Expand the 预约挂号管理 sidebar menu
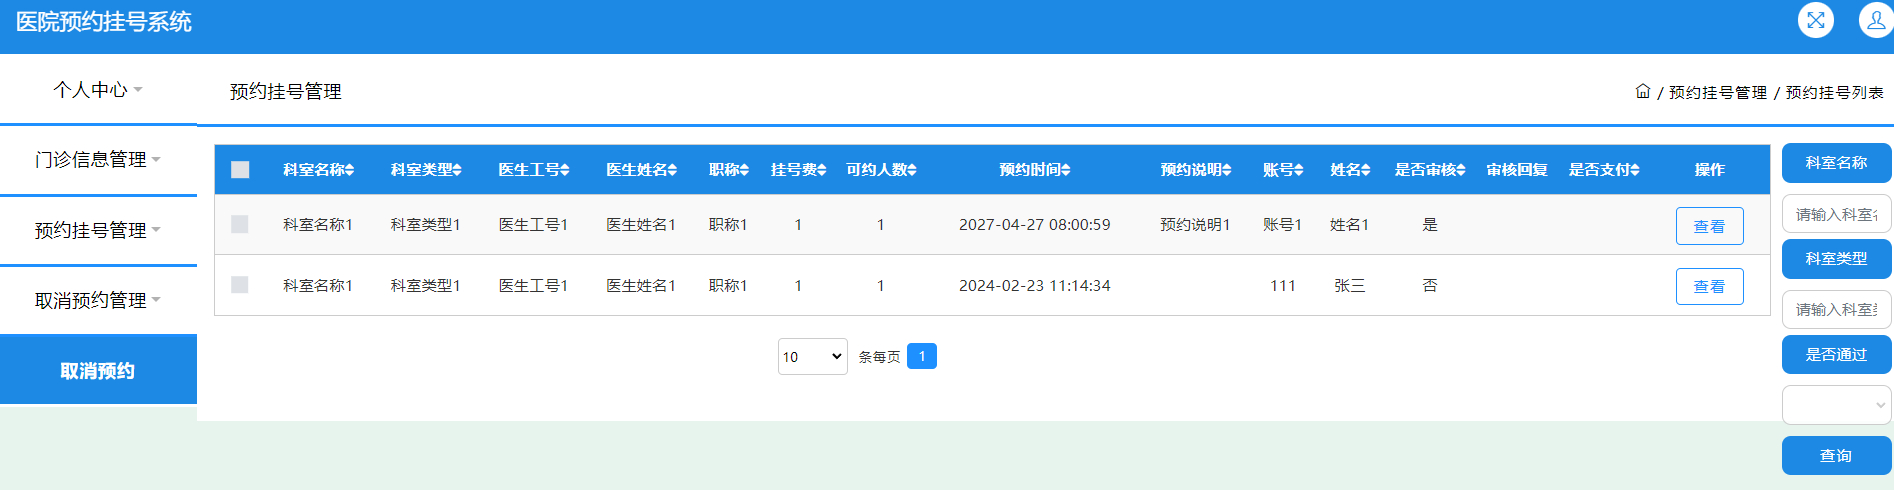The image size is (1894, 490). click(98, 230)
